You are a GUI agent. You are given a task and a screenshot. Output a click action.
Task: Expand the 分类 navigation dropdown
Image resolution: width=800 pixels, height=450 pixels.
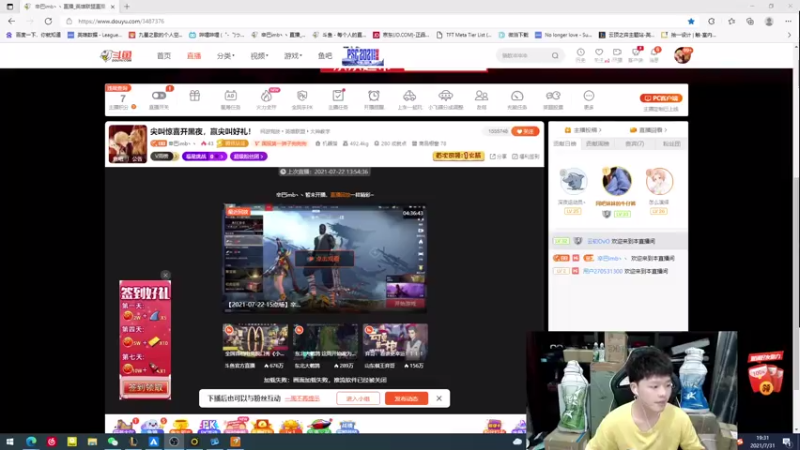[226, 56]
